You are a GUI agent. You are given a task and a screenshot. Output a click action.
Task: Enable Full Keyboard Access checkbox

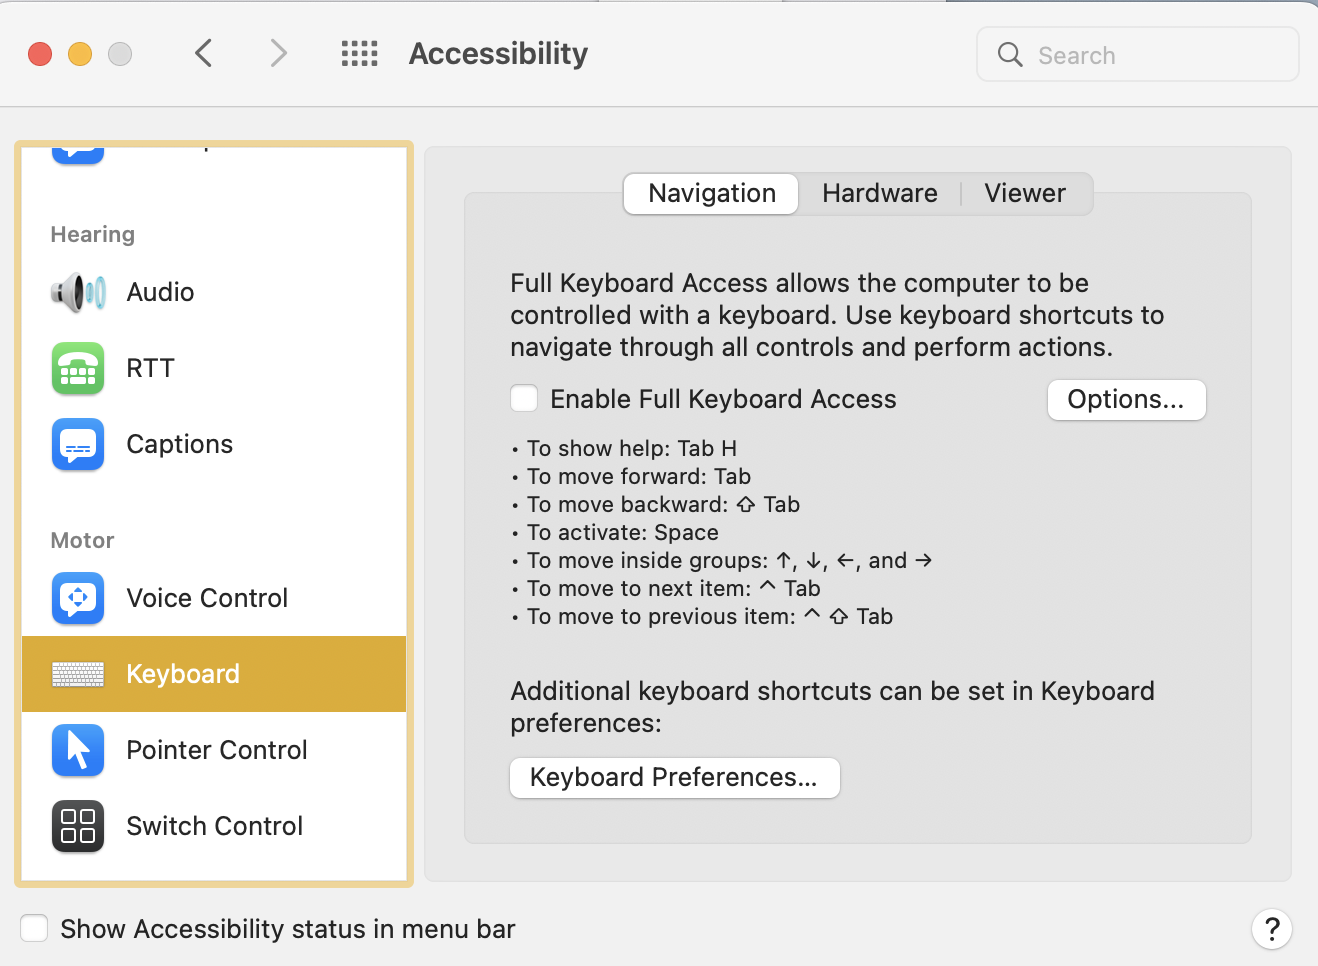[524, 399]
